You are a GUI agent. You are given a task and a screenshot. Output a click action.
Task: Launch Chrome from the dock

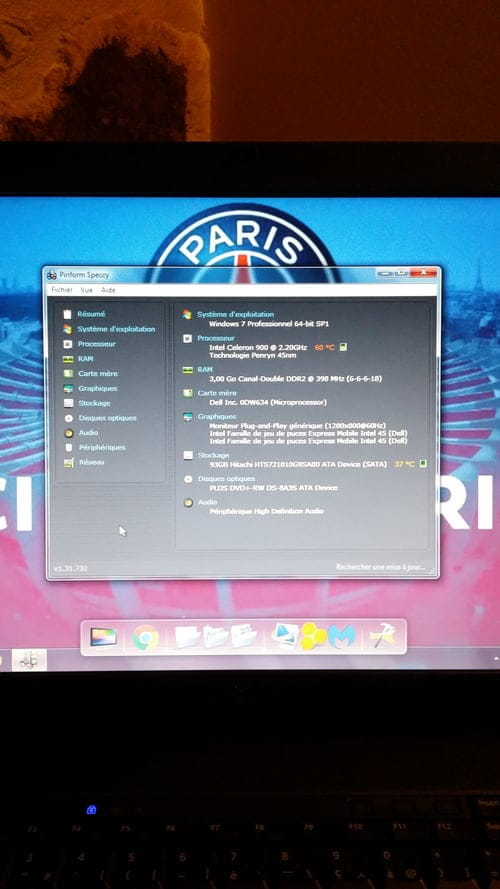(146, 637)
